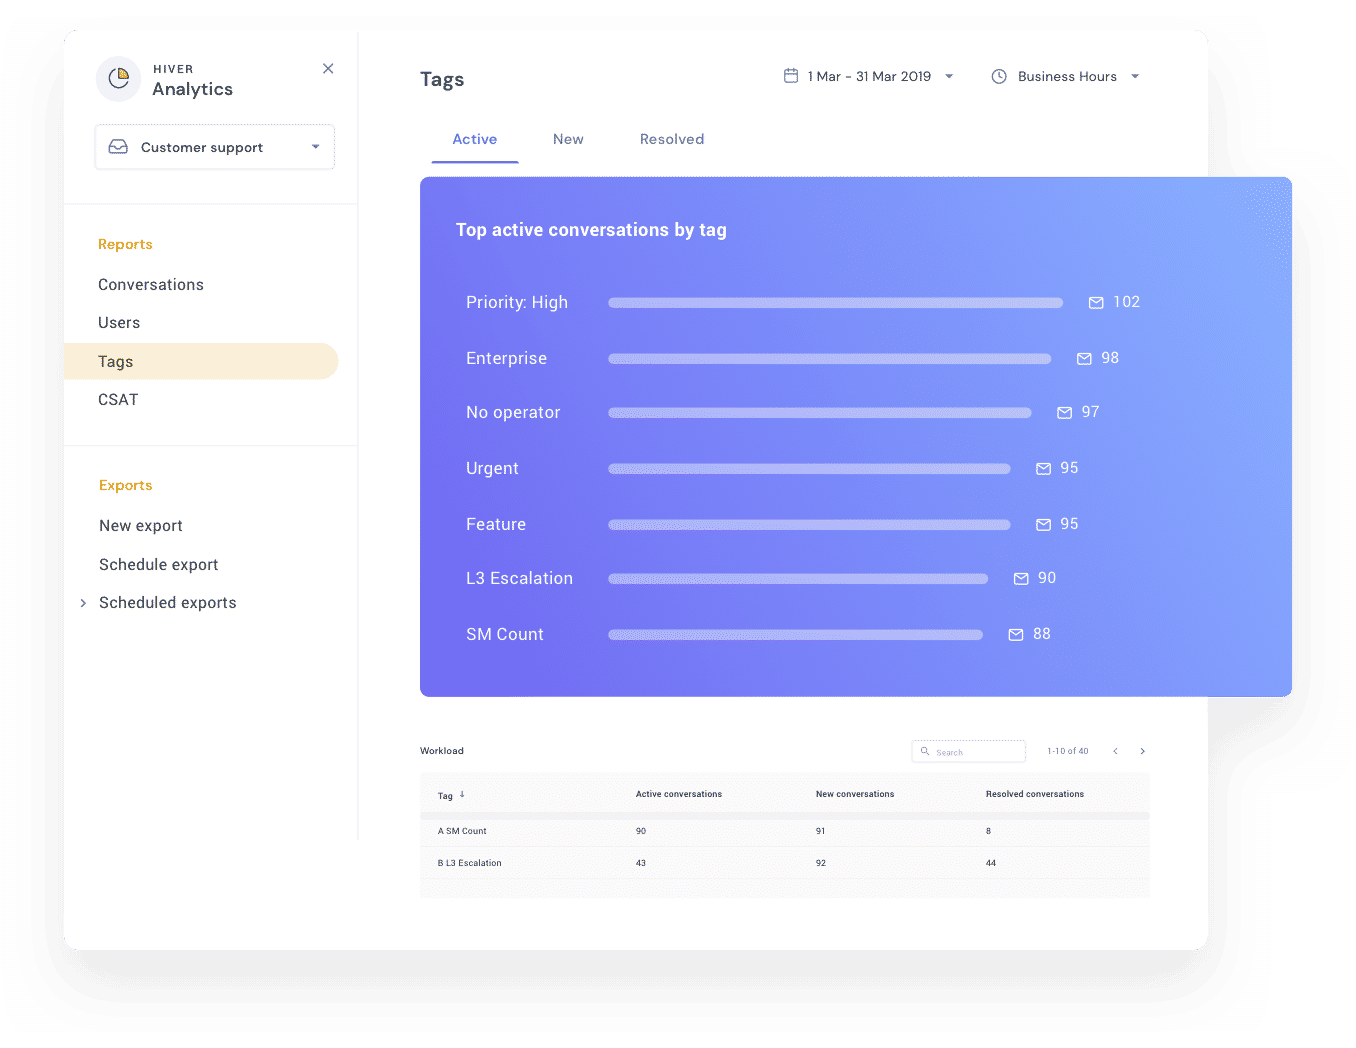This screenshot has width=1356, height=1048.
Task: Click the calendar icon beside the date range
Action: coord(791,76)
